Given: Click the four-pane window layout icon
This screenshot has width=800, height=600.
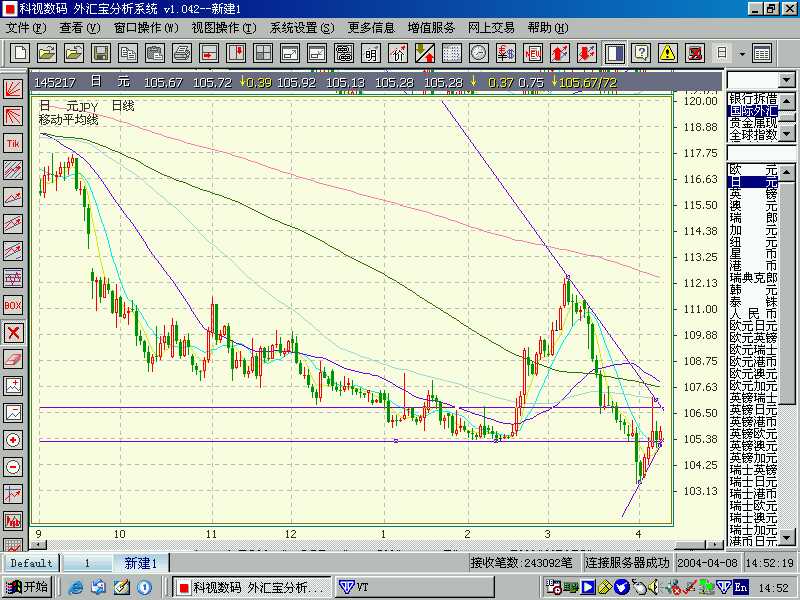Looking at the screenshot, I should [263, 53].
